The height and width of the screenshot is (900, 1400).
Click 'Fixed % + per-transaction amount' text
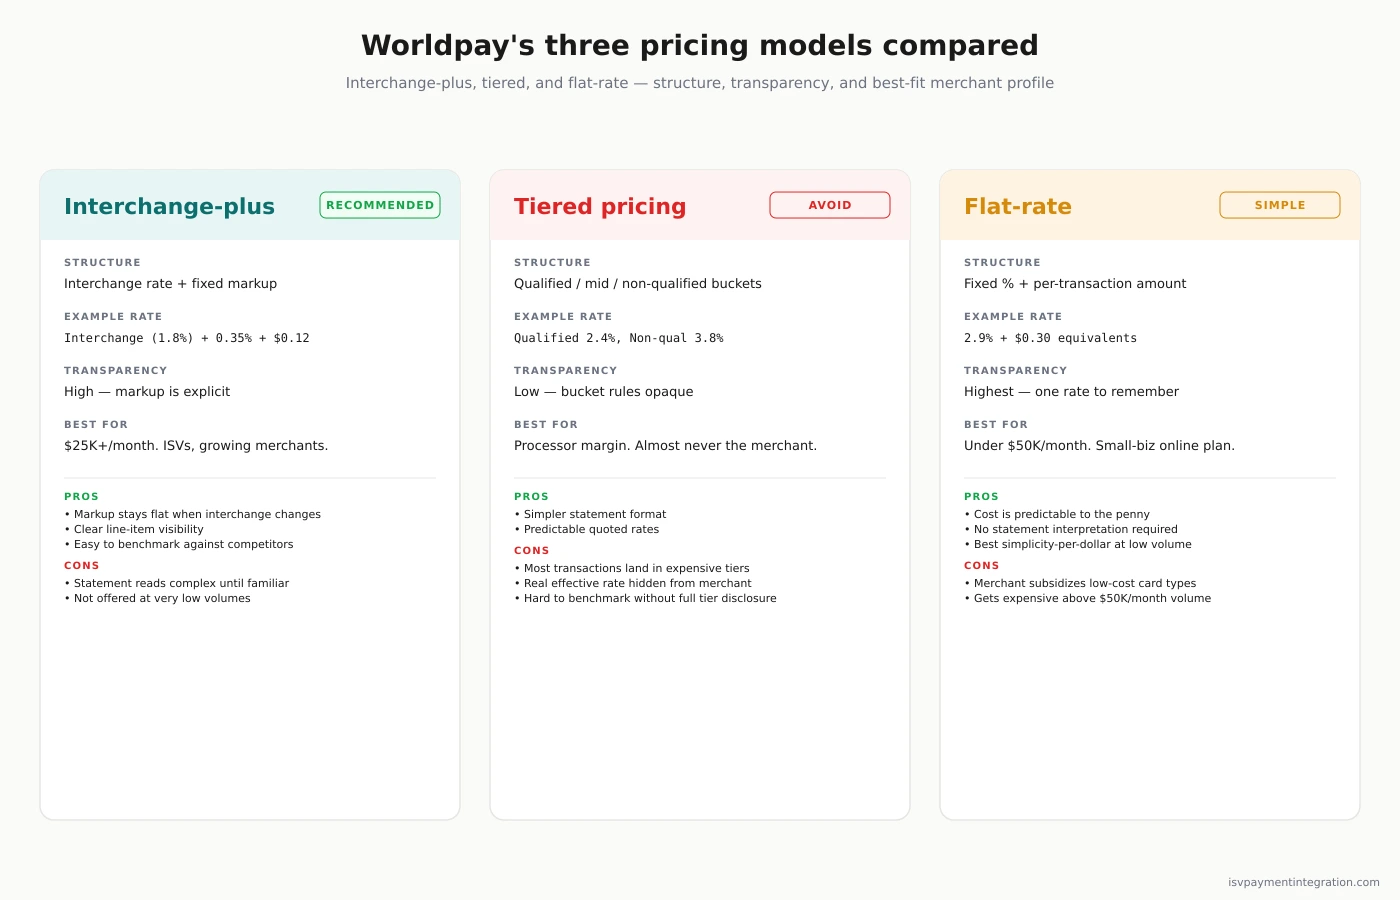pyautogui.click(x=1075, y=284)
